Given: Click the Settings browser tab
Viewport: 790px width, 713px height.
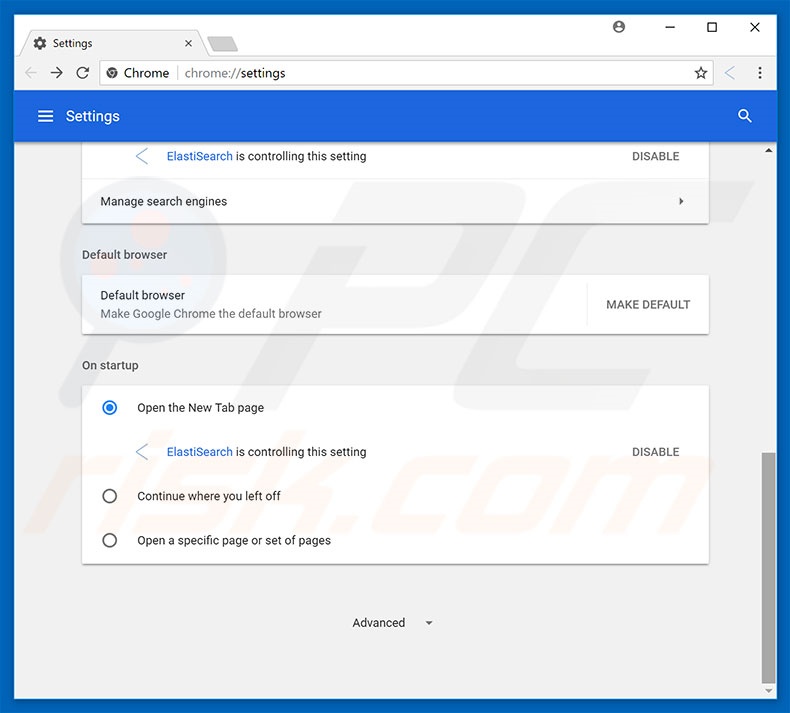Looking at the screenshot, I should coord(110,43).
